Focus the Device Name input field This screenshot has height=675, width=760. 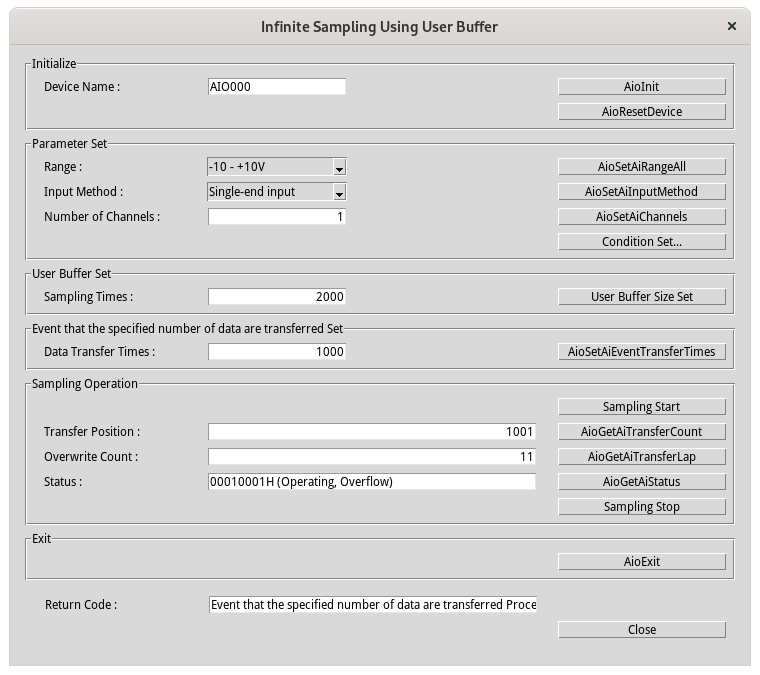coord(276,87)
